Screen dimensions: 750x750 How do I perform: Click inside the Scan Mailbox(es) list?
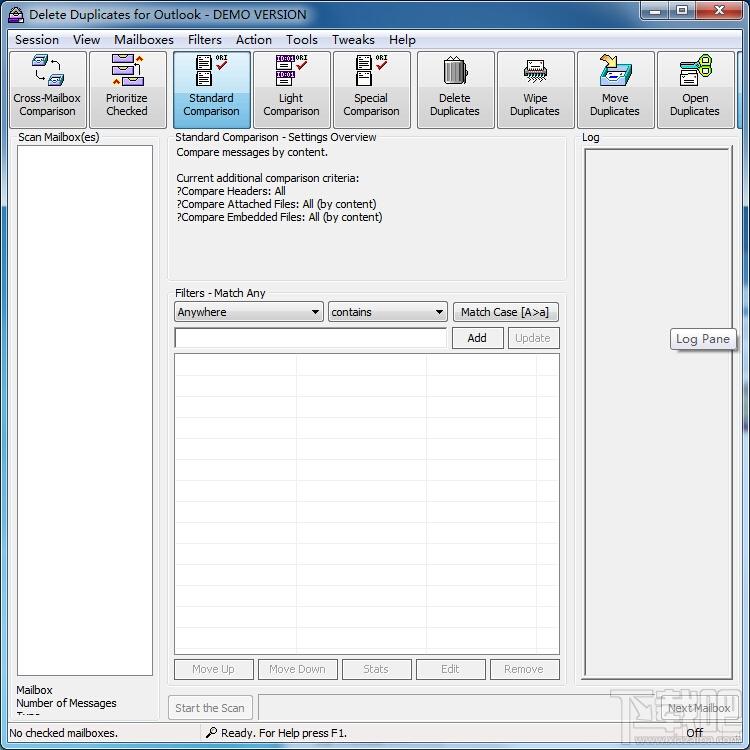[85, 410]
